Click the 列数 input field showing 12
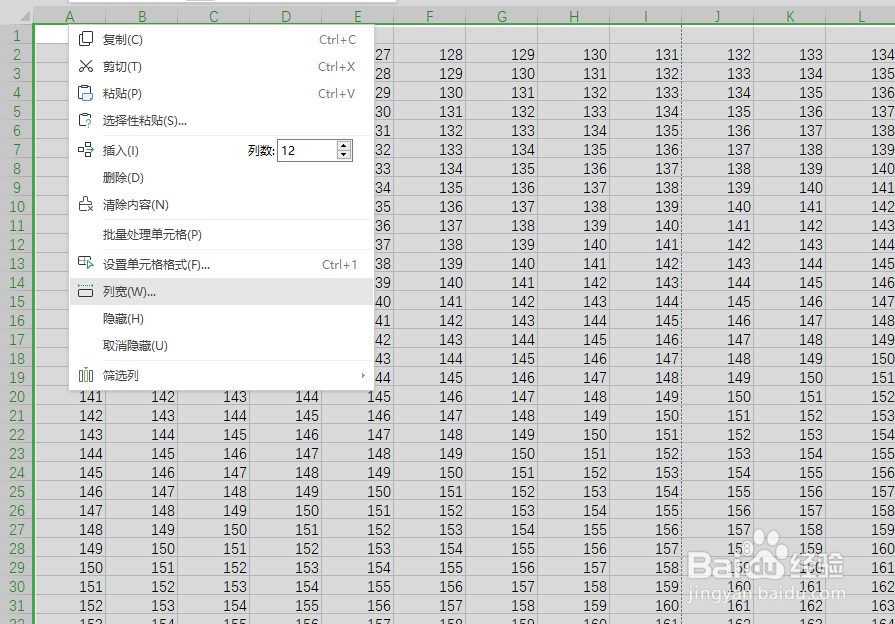The width and height of the screenshot is (895, 624). pos(308,151)
